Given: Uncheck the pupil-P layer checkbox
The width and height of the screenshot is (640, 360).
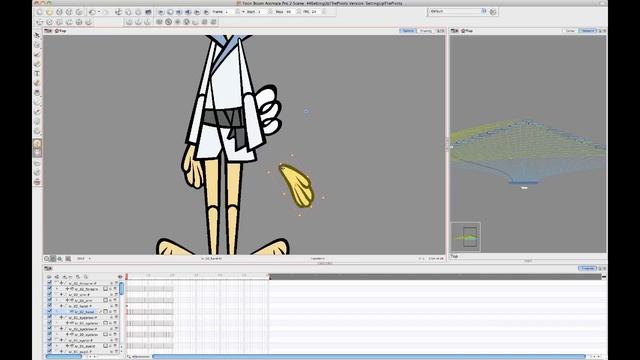Looking at the screenshot, I should coord(49,351).
